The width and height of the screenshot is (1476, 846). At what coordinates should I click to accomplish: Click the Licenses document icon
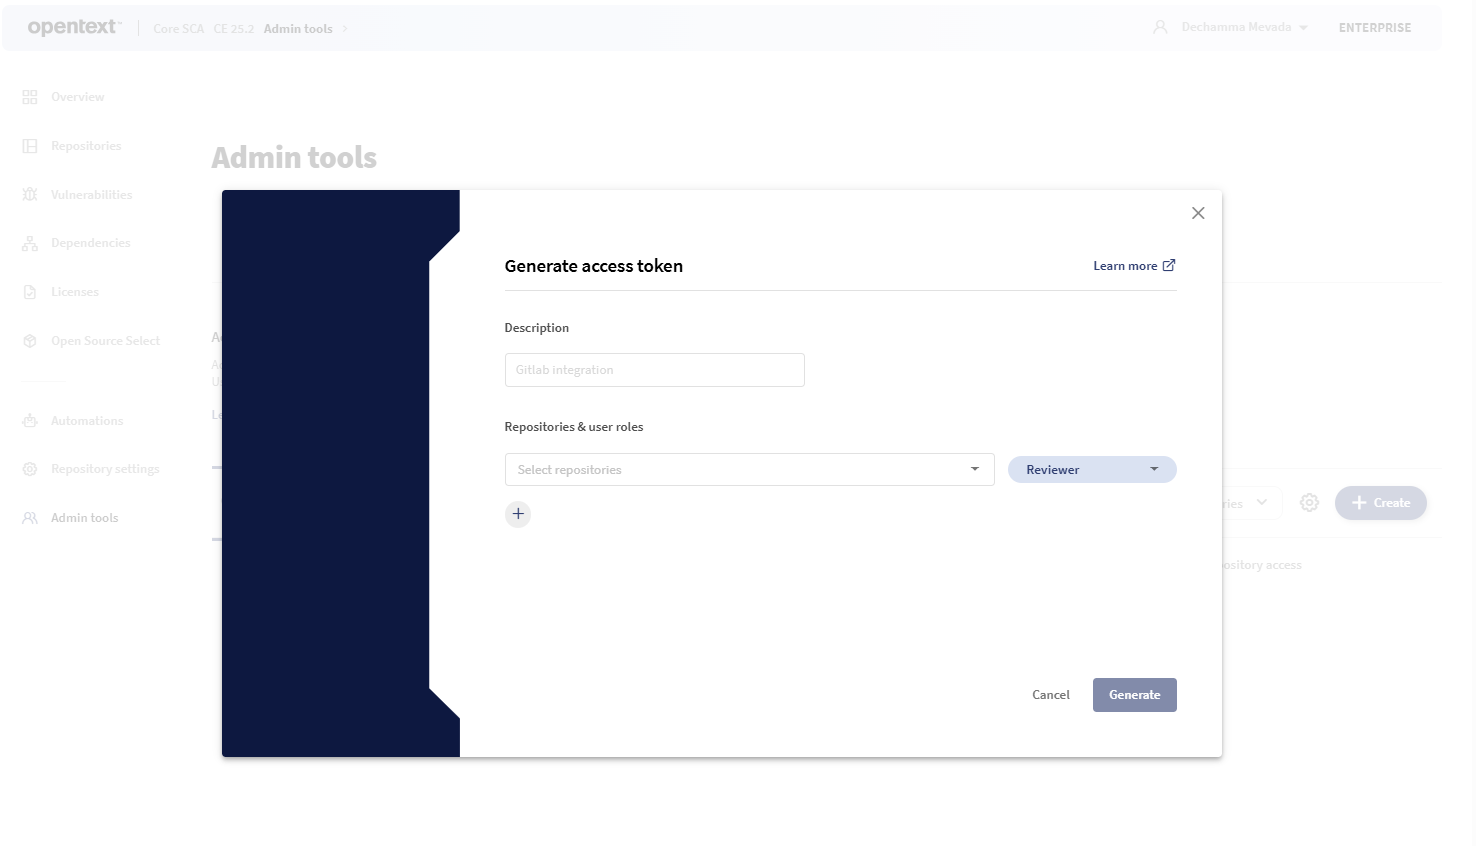30,292
